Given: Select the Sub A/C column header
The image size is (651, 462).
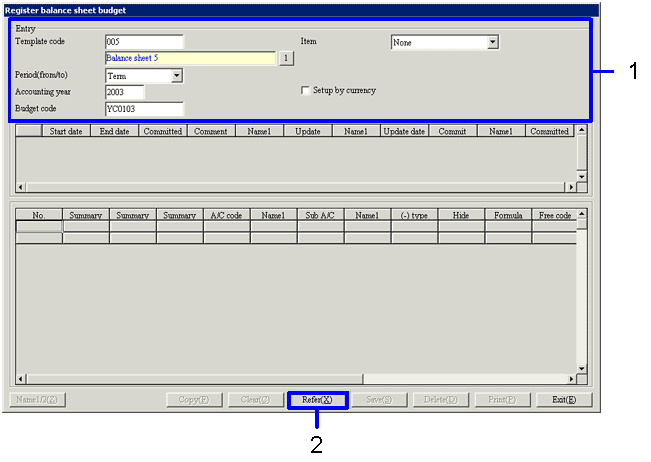Looking at the screenshot, I should coord(320,215).
